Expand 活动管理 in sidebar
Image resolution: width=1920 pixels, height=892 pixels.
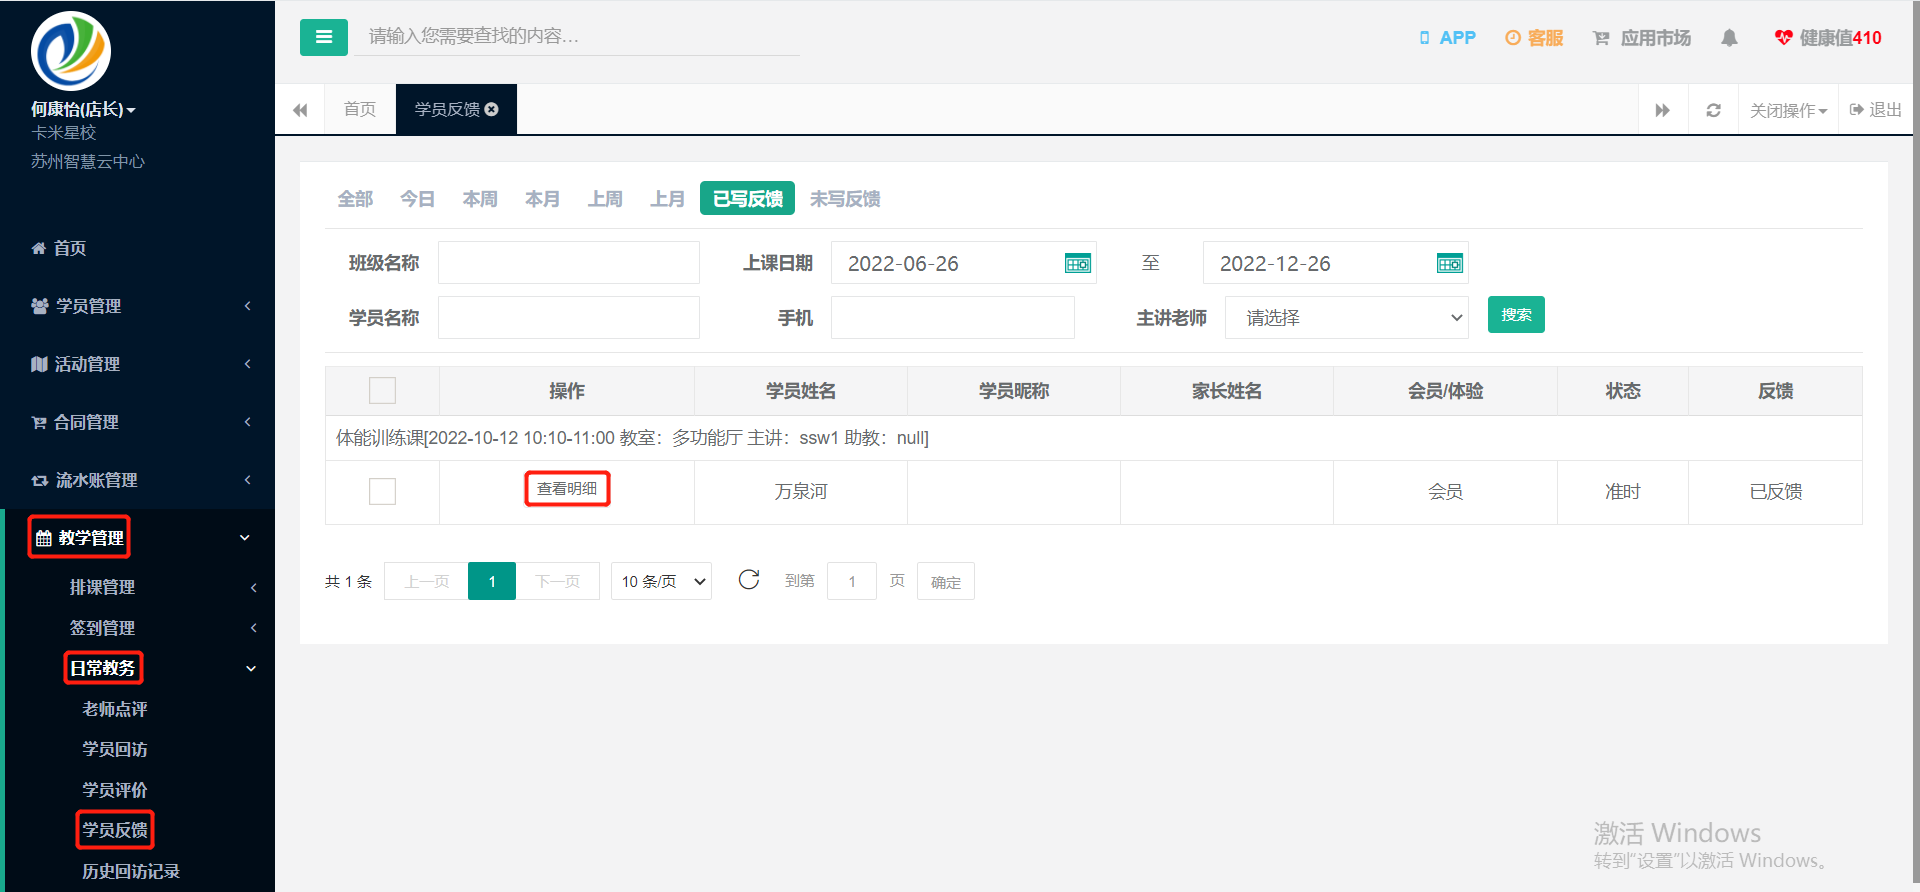[x=137, y=364]
